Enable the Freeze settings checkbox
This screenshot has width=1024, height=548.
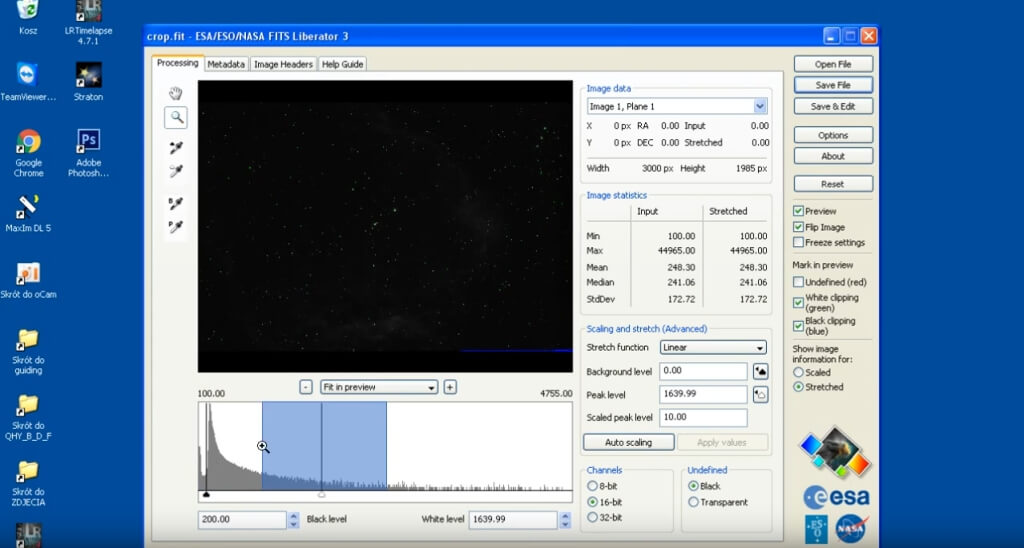798,242
